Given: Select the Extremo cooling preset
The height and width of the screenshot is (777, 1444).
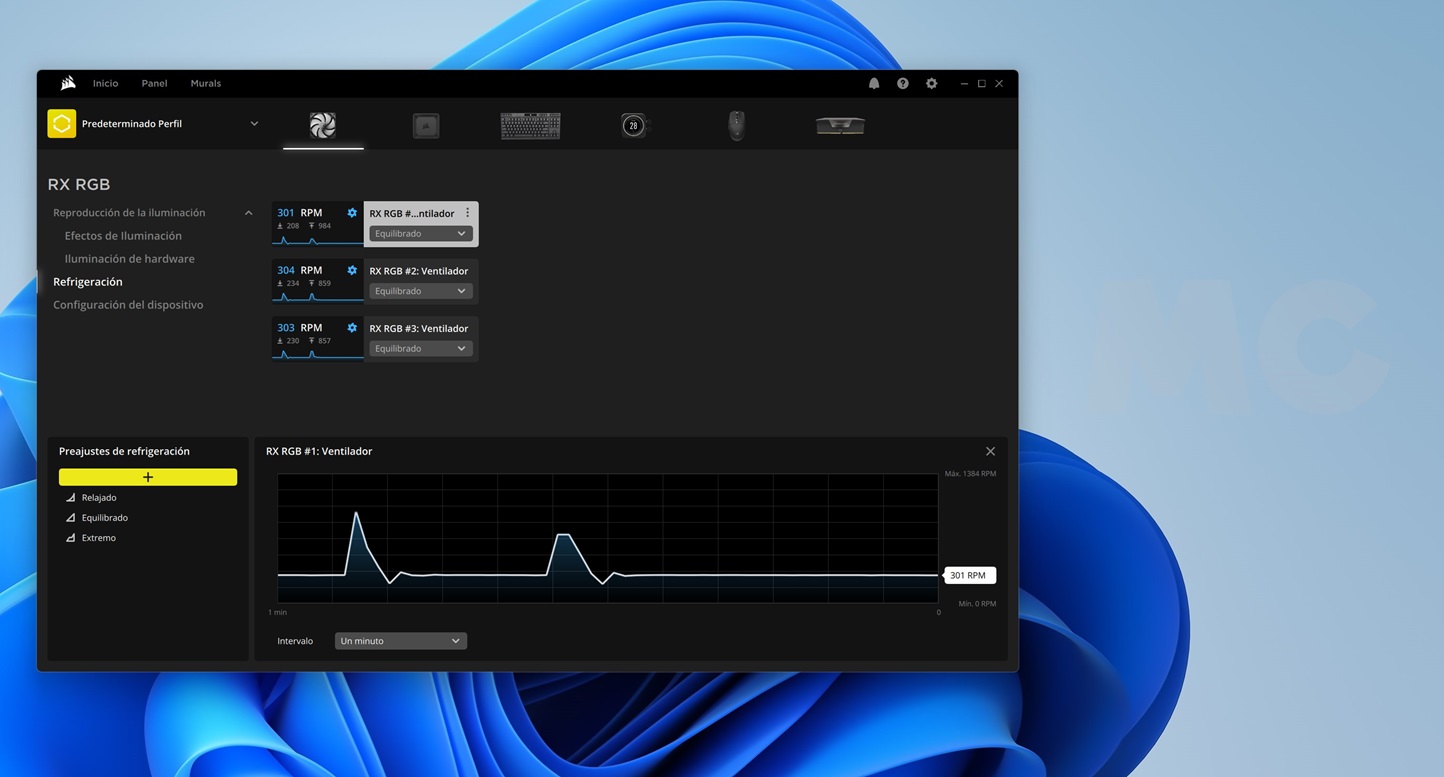Looking at the screenshot, I should [x=99, y=538].
